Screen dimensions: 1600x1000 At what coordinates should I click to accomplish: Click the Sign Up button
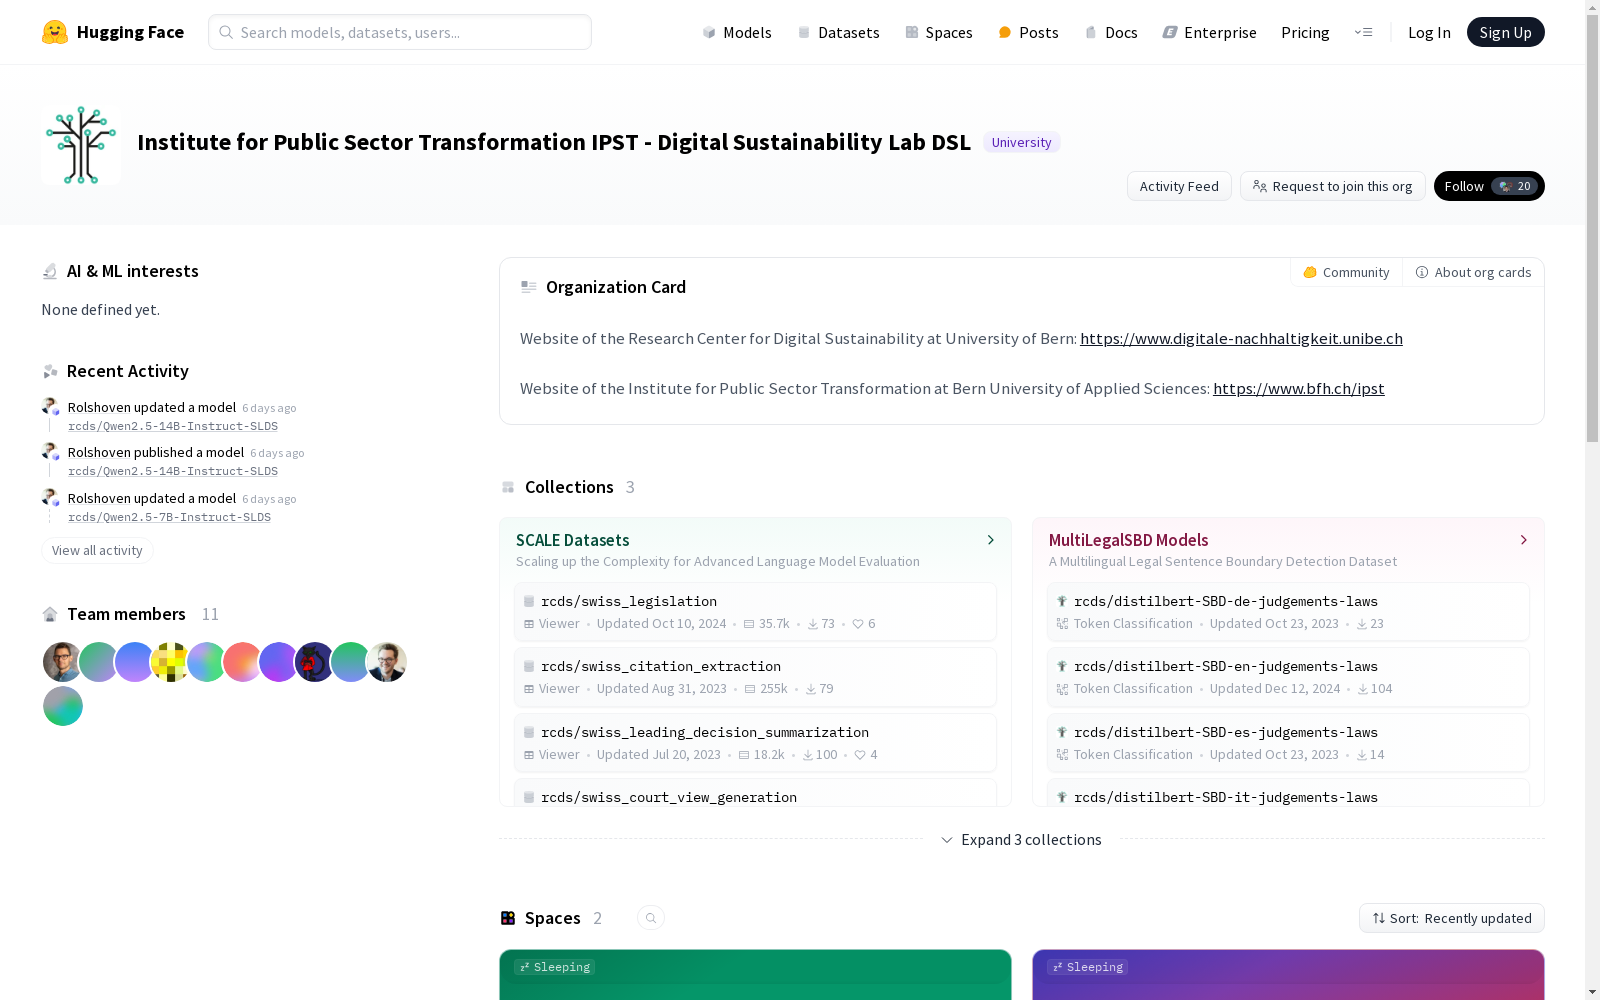1505,32
